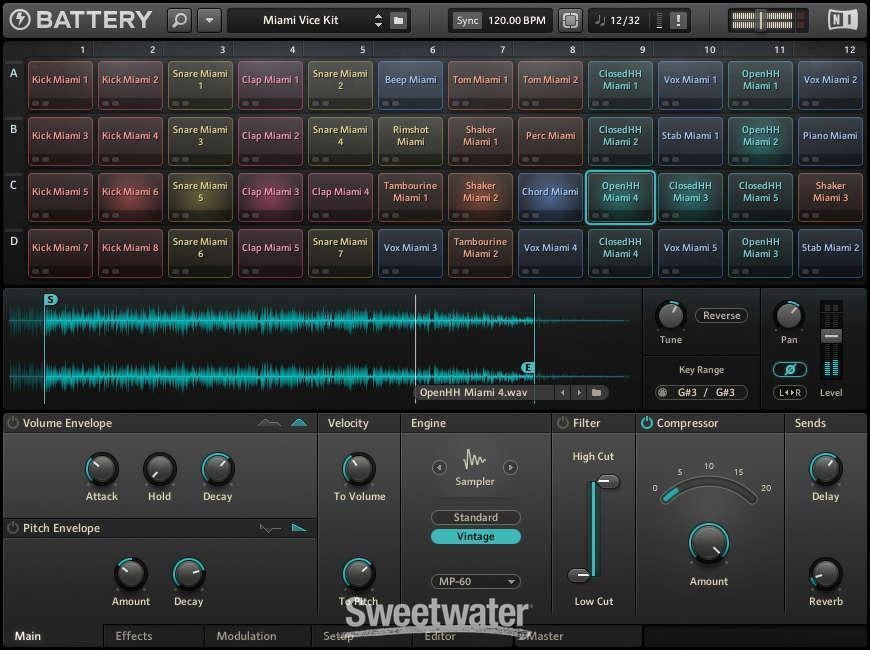The width and height of the screenshot is (870, 650).
Task: Load previous sample with left arrow
Action: 563,392
